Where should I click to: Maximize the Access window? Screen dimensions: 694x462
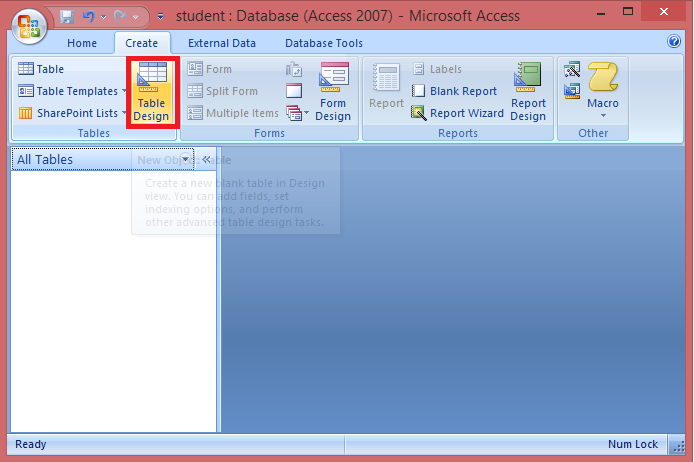click(x=628, y=12)
